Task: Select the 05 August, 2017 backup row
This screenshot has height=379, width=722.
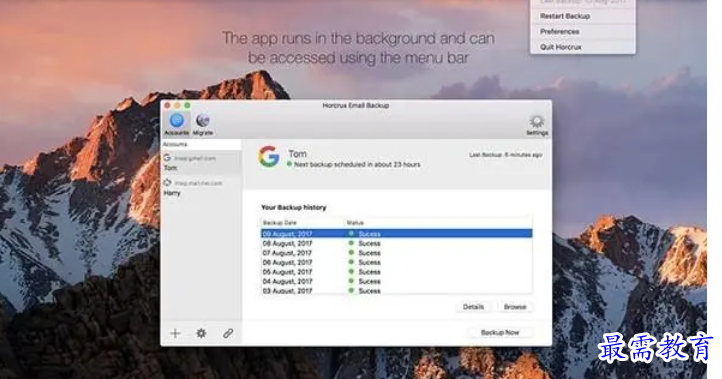Action: pos(396,272)
